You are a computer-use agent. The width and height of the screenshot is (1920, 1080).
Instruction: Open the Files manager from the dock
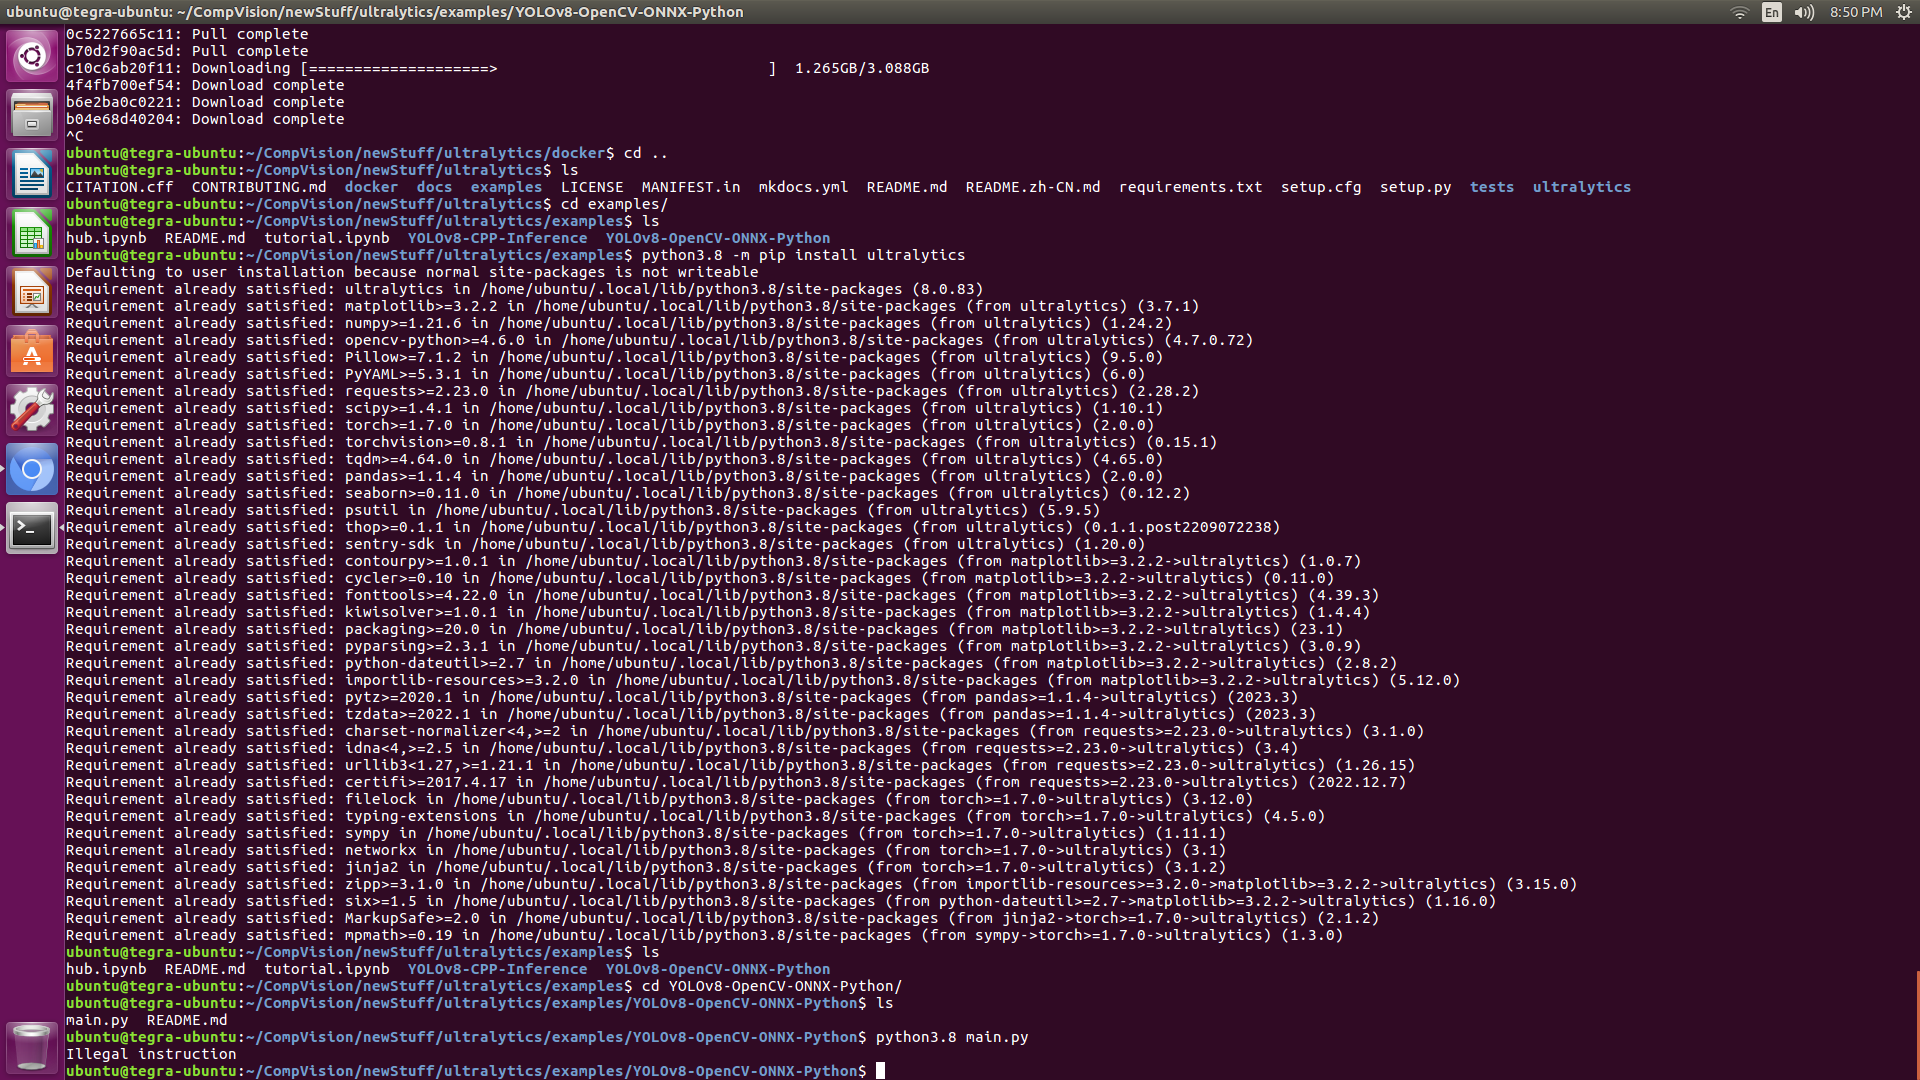32,115
